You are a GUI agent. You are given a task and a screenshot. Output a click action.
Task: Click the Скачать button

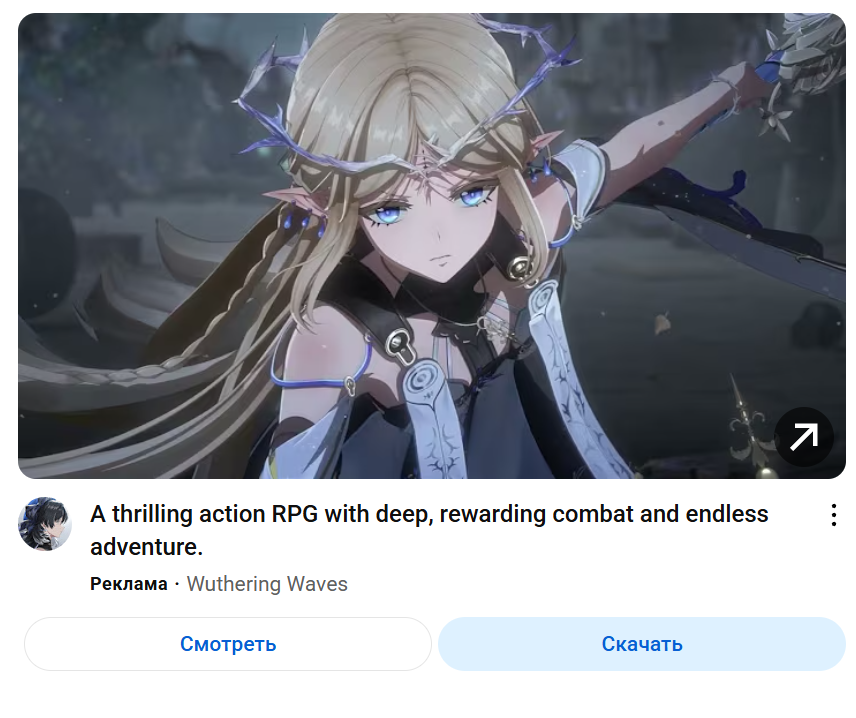(x=642, y=644)
